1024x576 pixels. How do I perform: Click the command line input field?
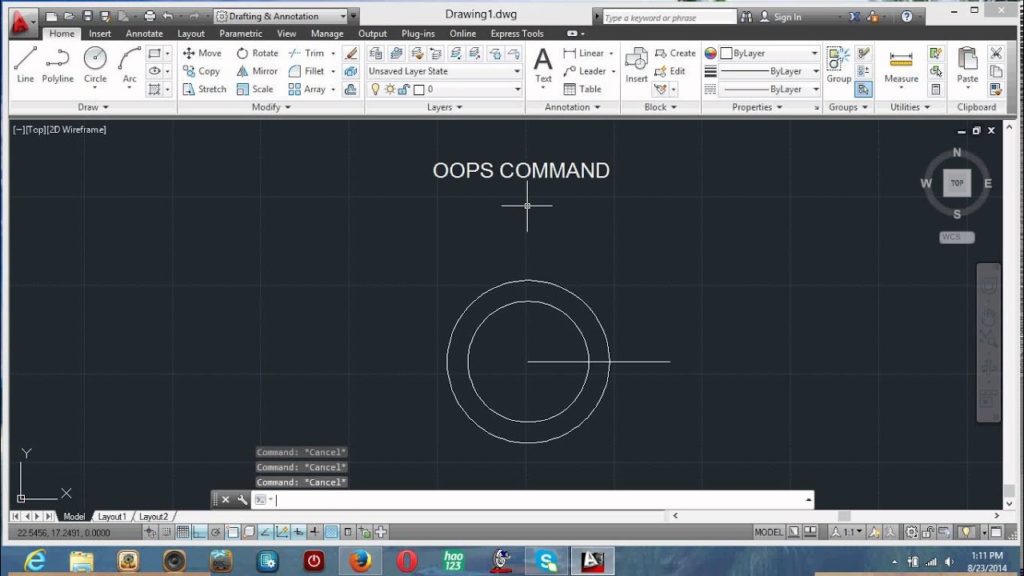pos(540,499)
